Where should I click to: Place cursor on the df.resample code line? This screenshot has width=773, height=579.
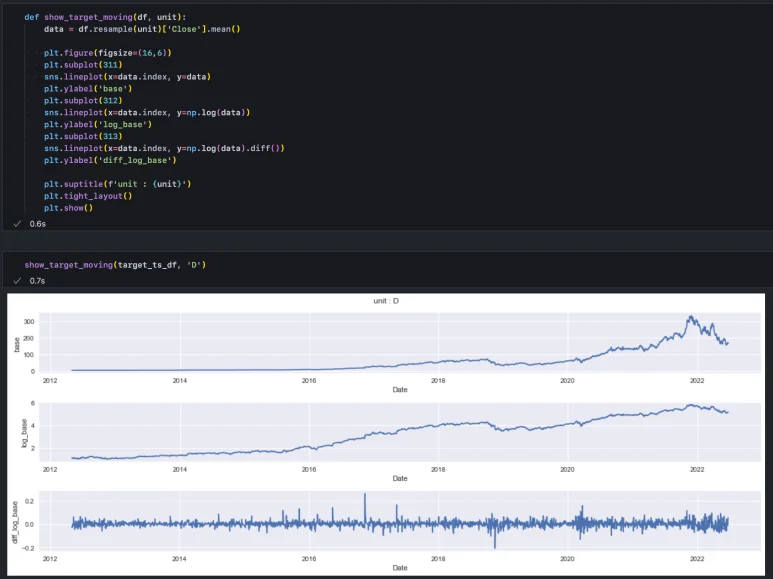point(142,29)
